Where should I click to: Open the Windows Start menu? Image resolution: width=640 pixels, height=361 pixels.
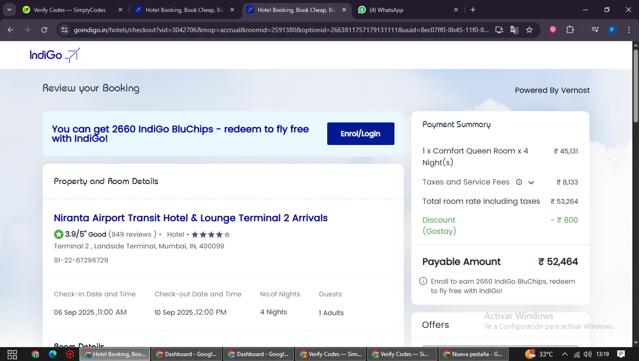(x=12, y=354)
